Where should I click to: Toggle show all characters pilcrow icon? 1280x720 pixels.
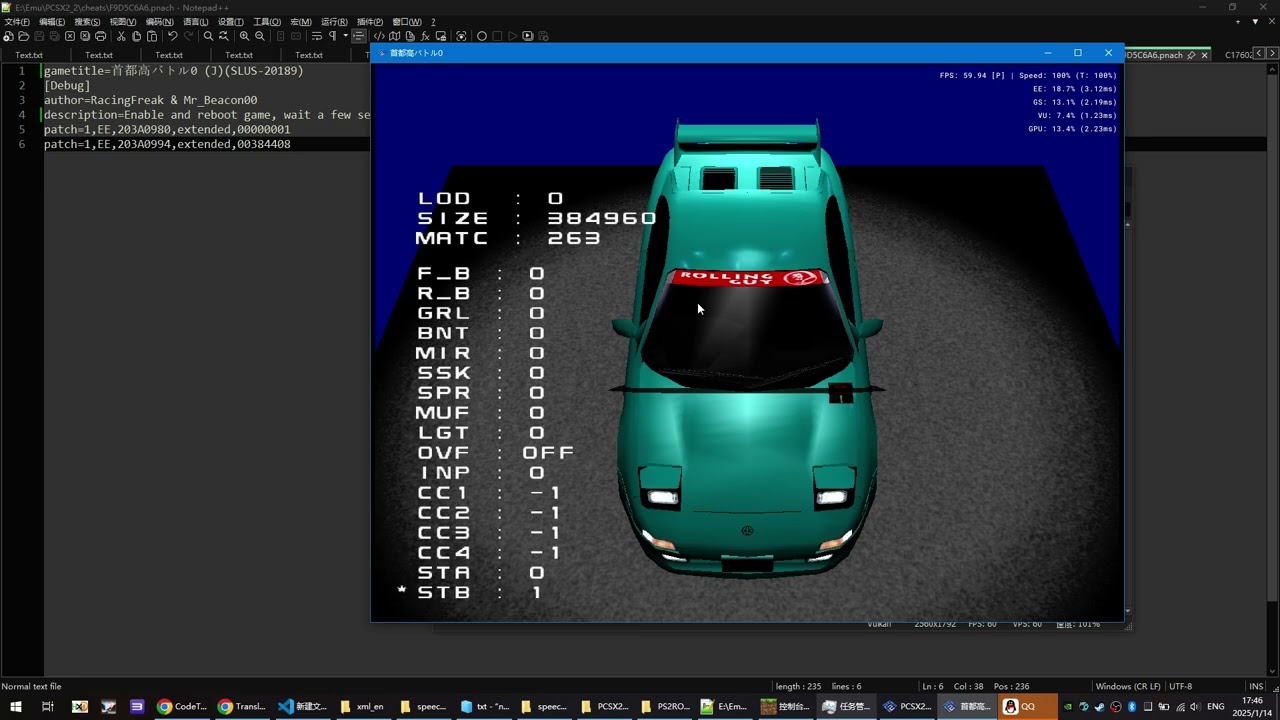click(x=333, y=36)
